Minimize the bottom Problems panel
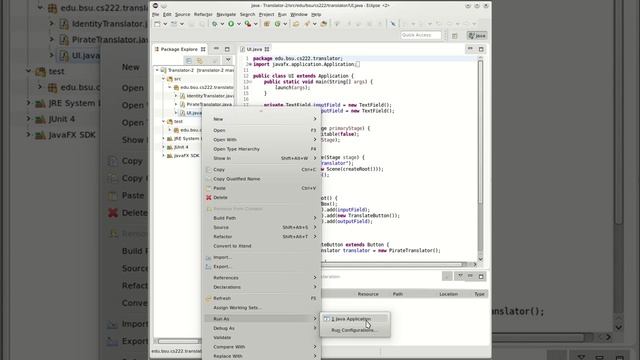640x360 pixels. [470, 276]
